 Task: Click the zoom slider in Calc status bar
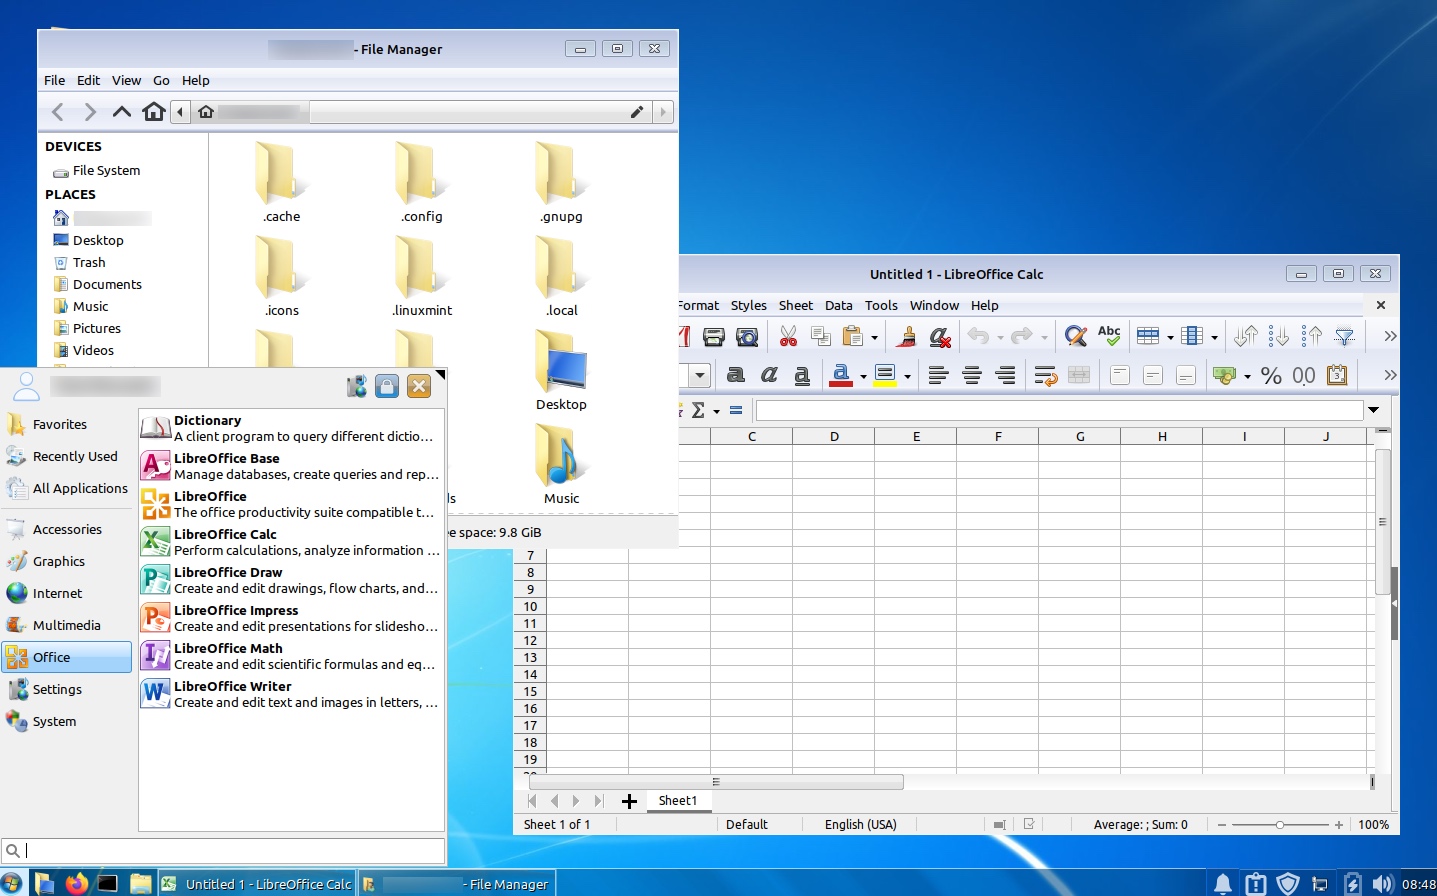tap(1279, 825)
